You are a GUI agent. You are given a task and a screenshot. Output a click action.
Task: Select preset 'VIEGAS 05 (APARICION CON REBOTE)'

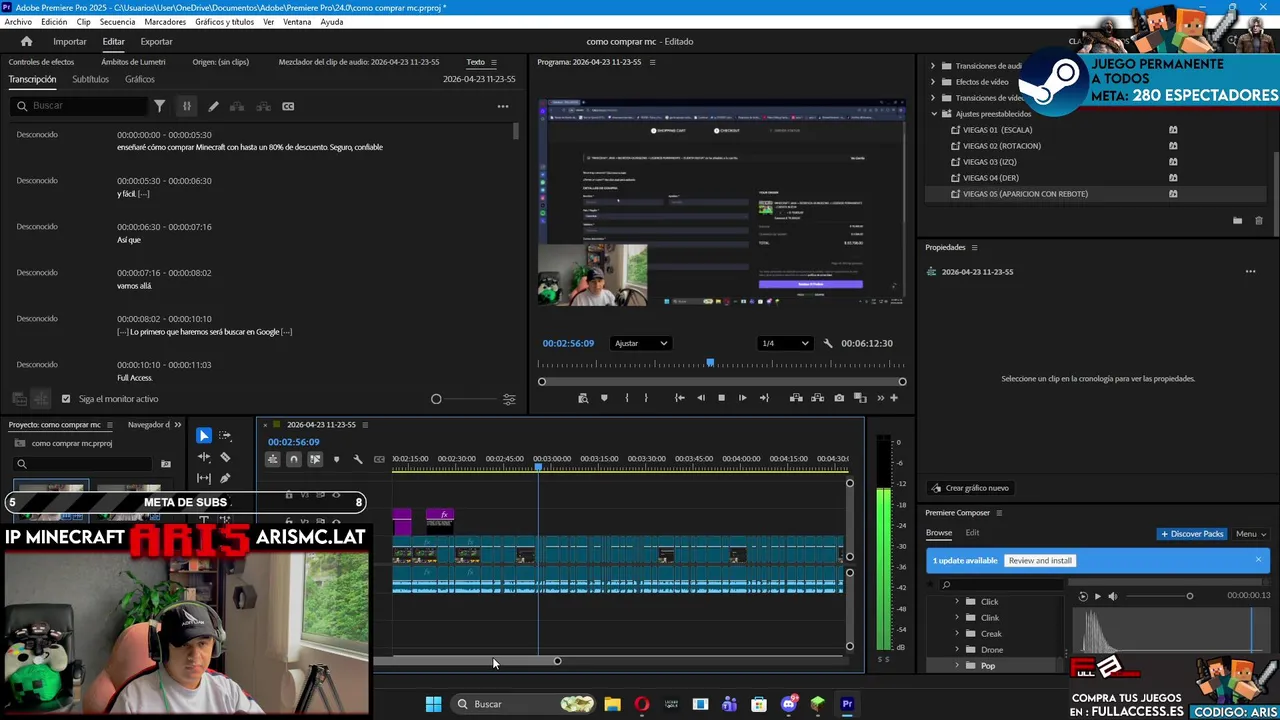tap(1025, 194)
